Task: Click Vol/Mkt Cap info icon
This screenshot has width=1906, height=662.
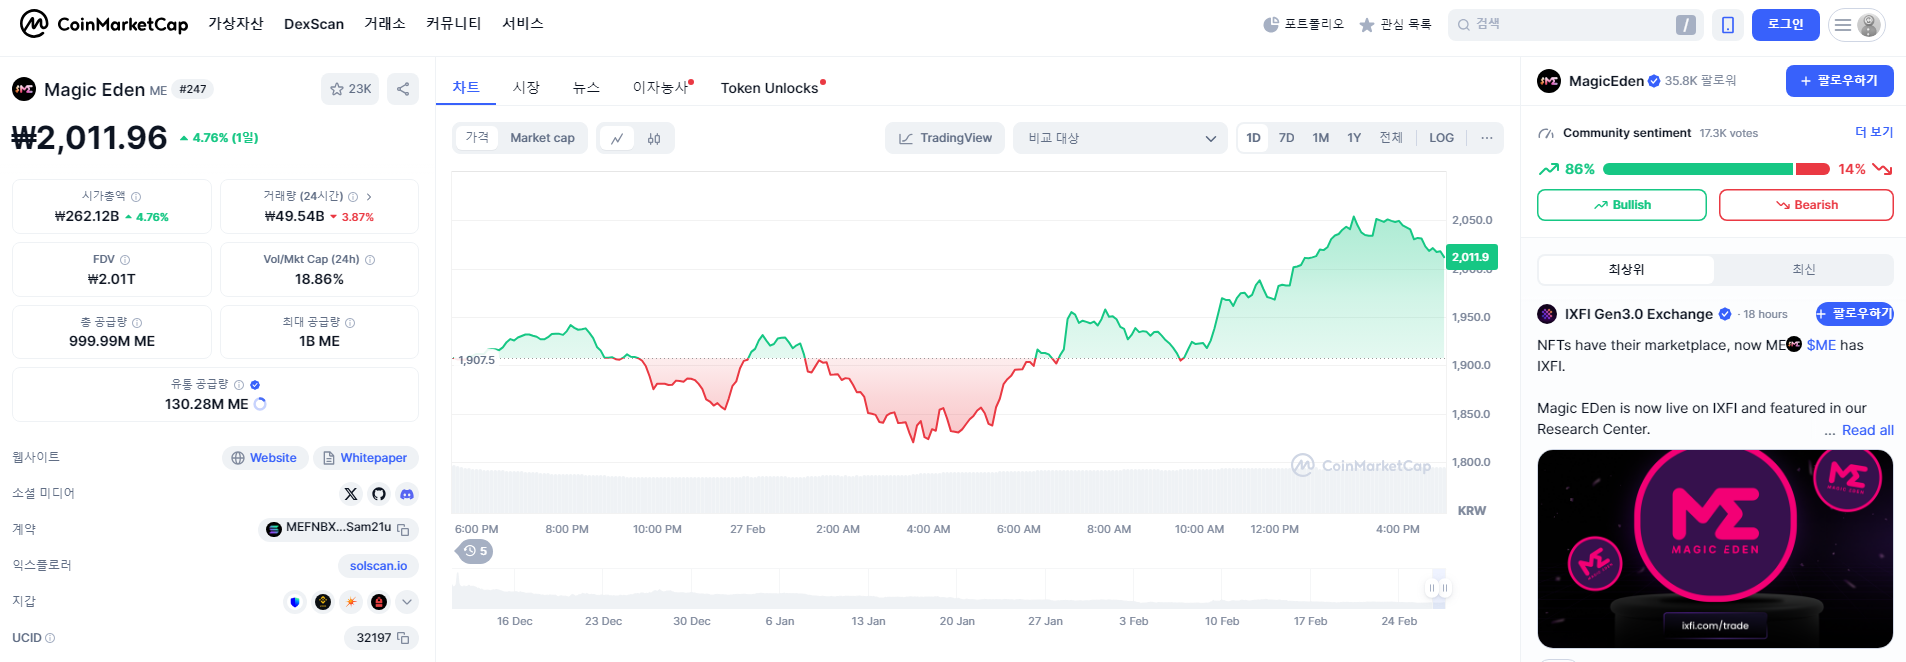Action: [370, 260]
